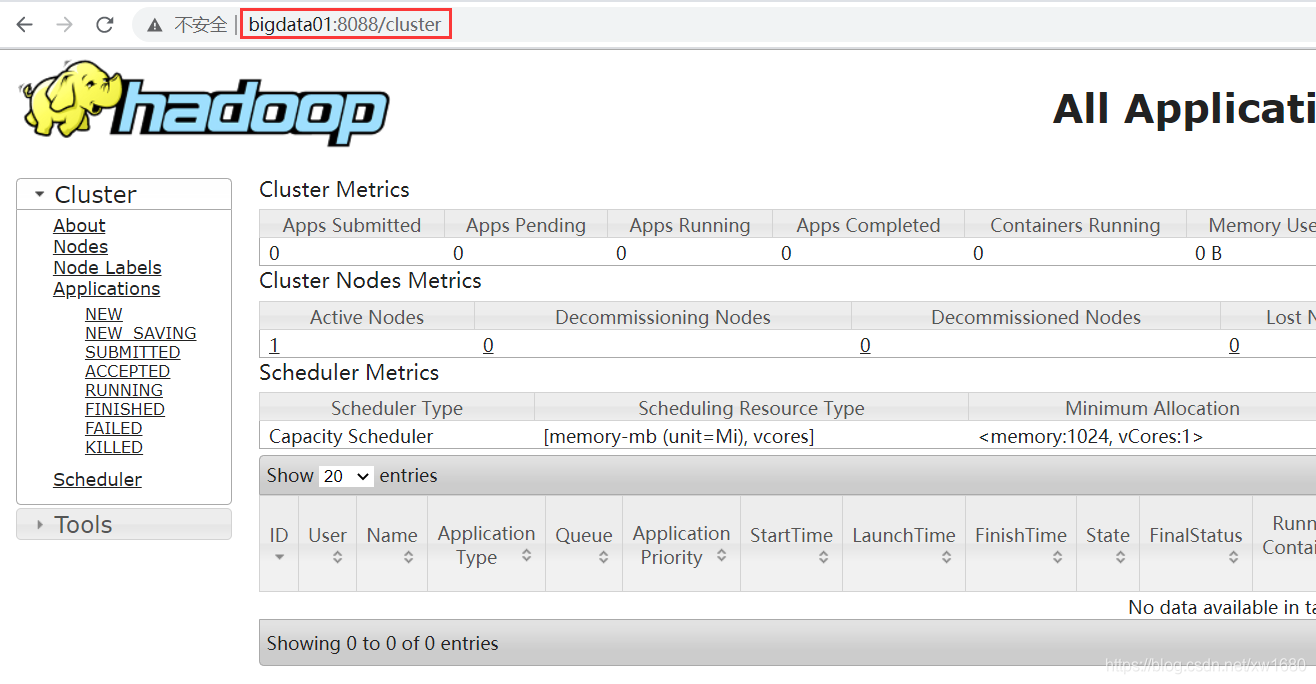Click the Apps Completed column header

(868, 225)
